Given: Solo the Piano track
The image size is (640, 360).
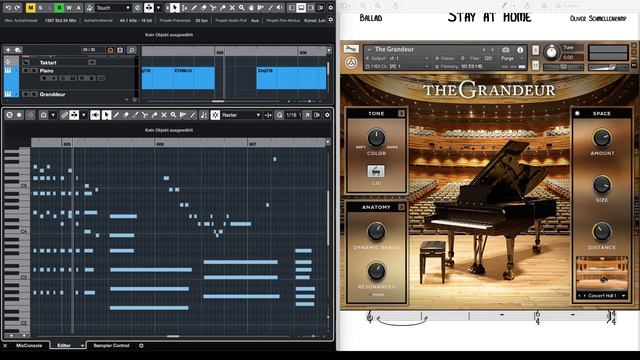Looking at the screenshot, I should point(34,71).
